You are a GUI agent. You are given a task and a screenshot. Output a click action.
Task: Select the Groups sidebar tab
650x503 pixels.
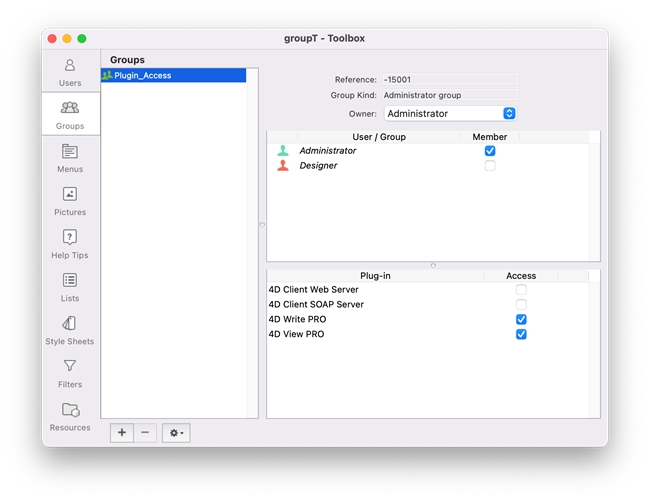click(x=70, y=114)
